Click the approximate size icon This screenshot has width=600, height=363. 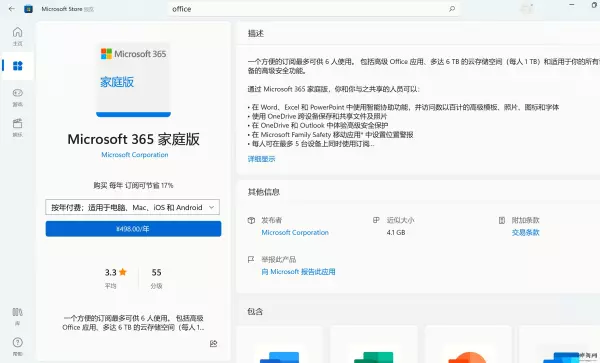(x=376, y=220)
